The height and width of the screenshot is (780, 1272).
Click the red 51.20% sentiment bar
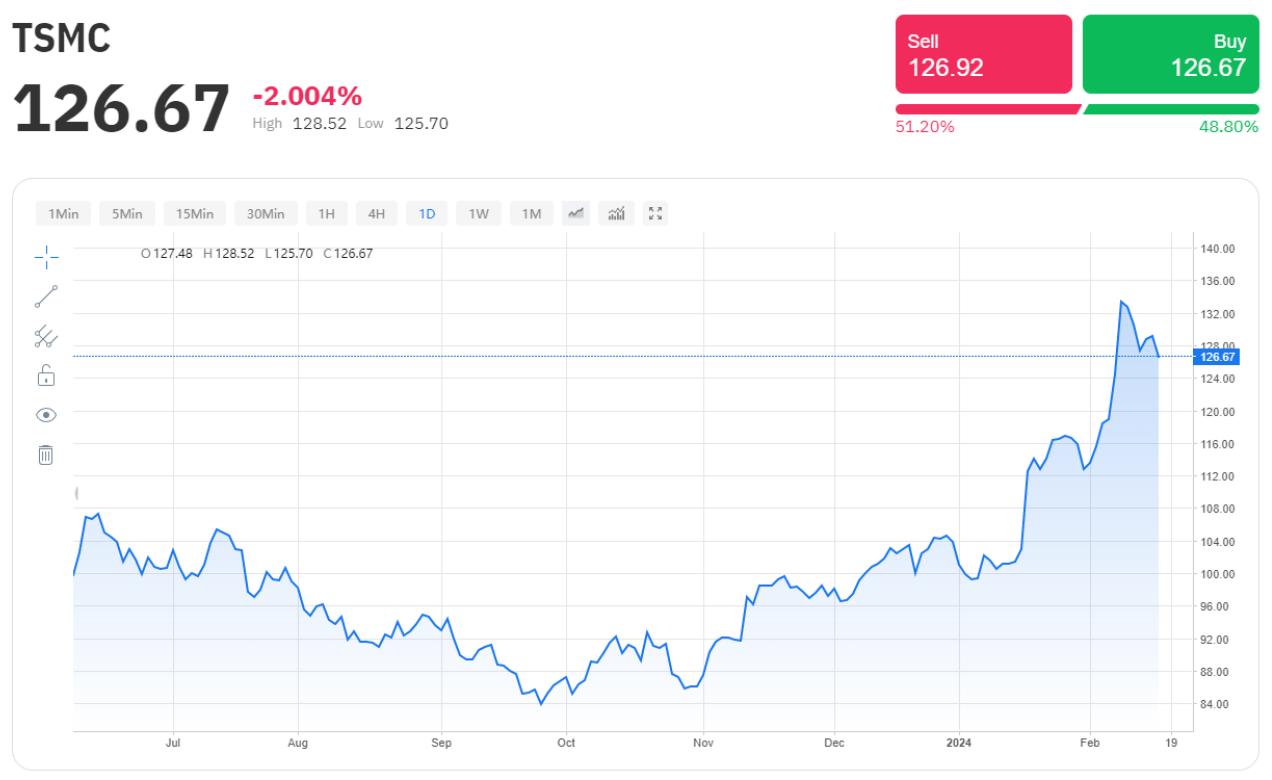(x=986, y=109)
